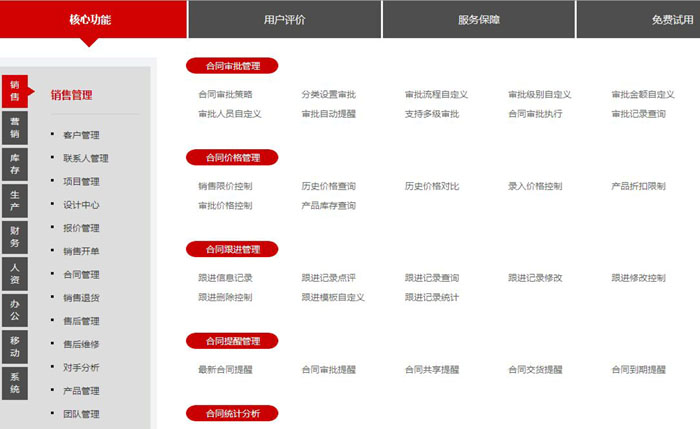This screenshot has width=700, height=429.
Task: Select the 免费试用 tab
Action: pos(670,19)
